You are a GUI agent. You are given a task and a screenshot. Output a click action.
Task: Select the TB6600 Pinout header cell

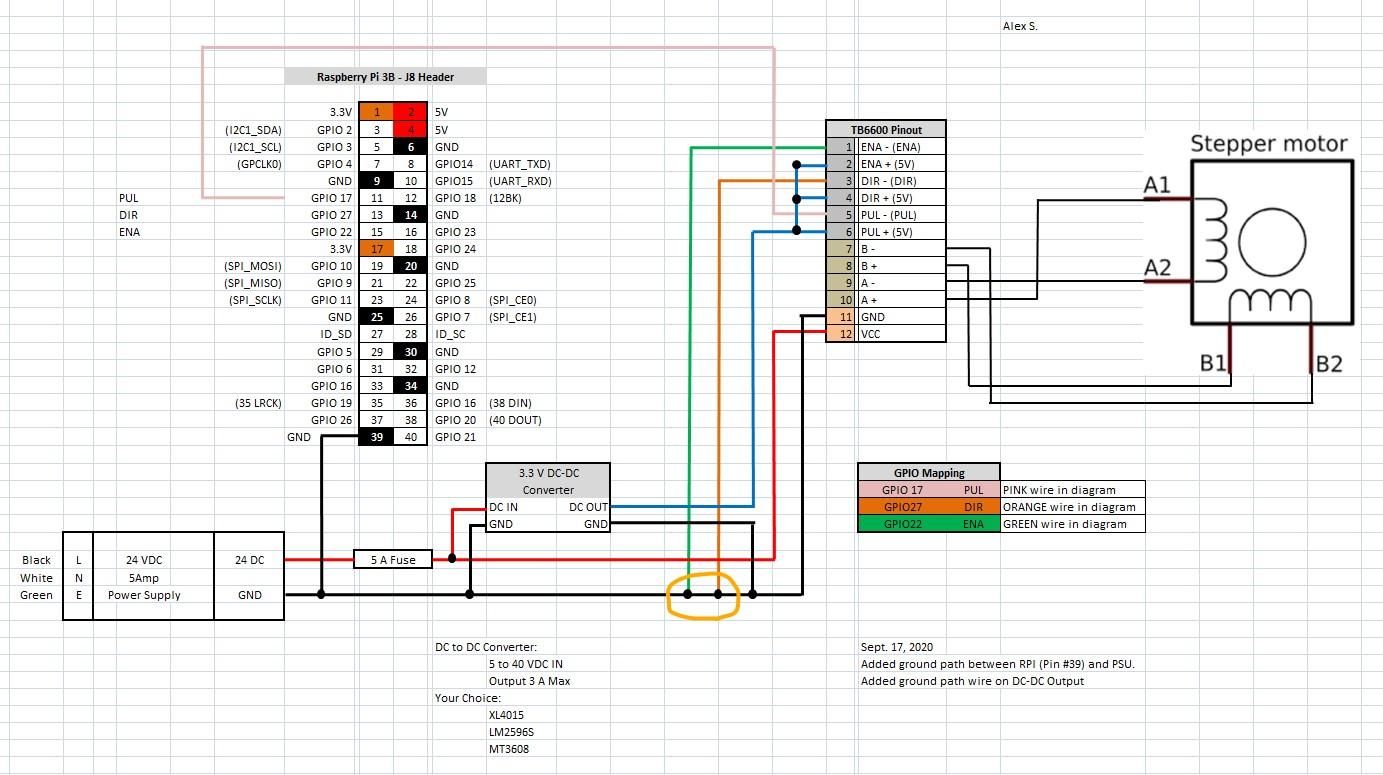886,129
